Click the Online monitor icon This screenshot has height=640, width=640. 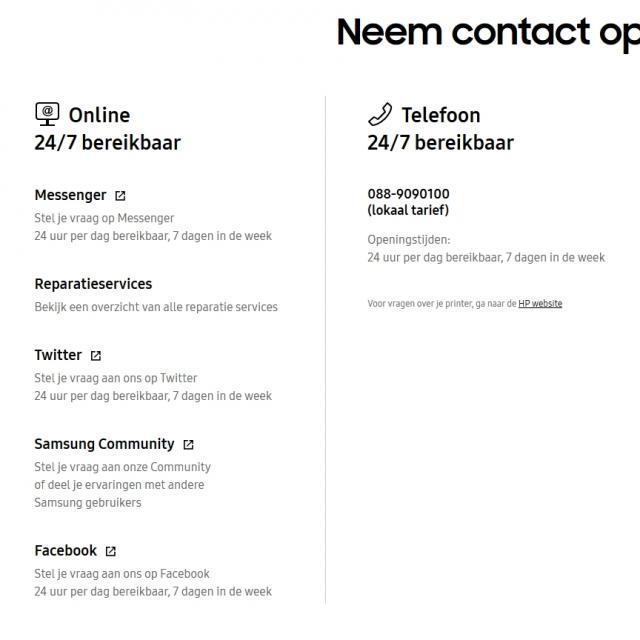tap(47, 114)
